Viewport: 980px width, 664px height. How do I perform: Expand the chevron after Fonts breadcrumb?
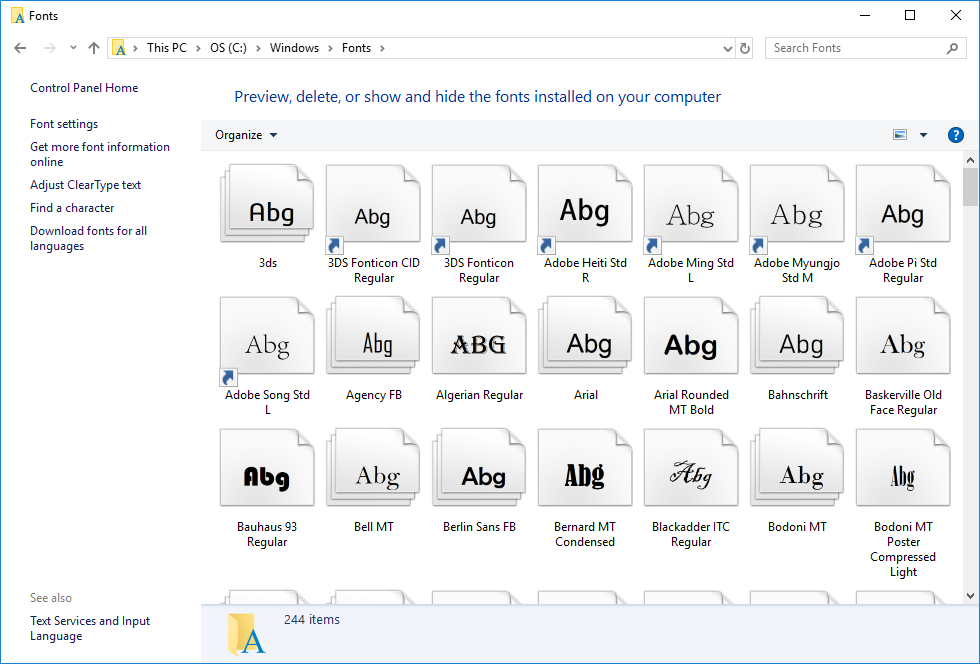(x=382, y=48)
